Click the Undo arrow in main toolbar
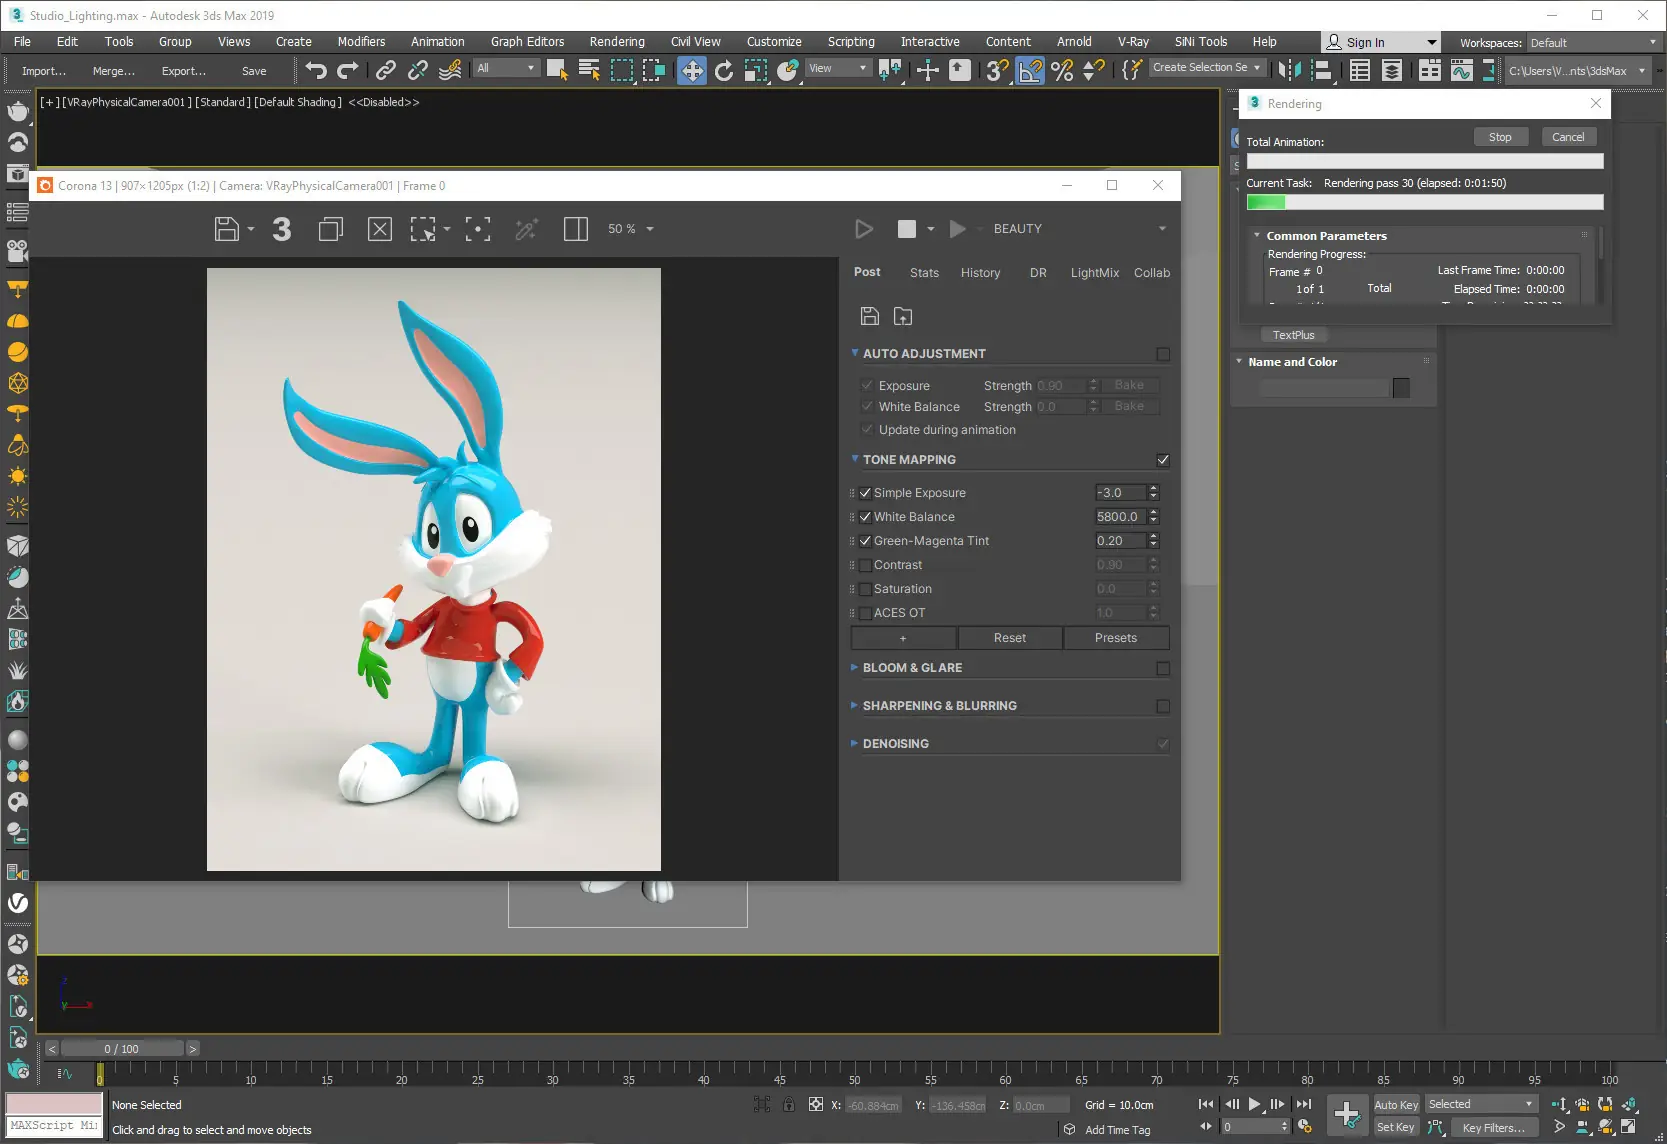This screenshot has width=1667, height=1144. tap(316, 70)
